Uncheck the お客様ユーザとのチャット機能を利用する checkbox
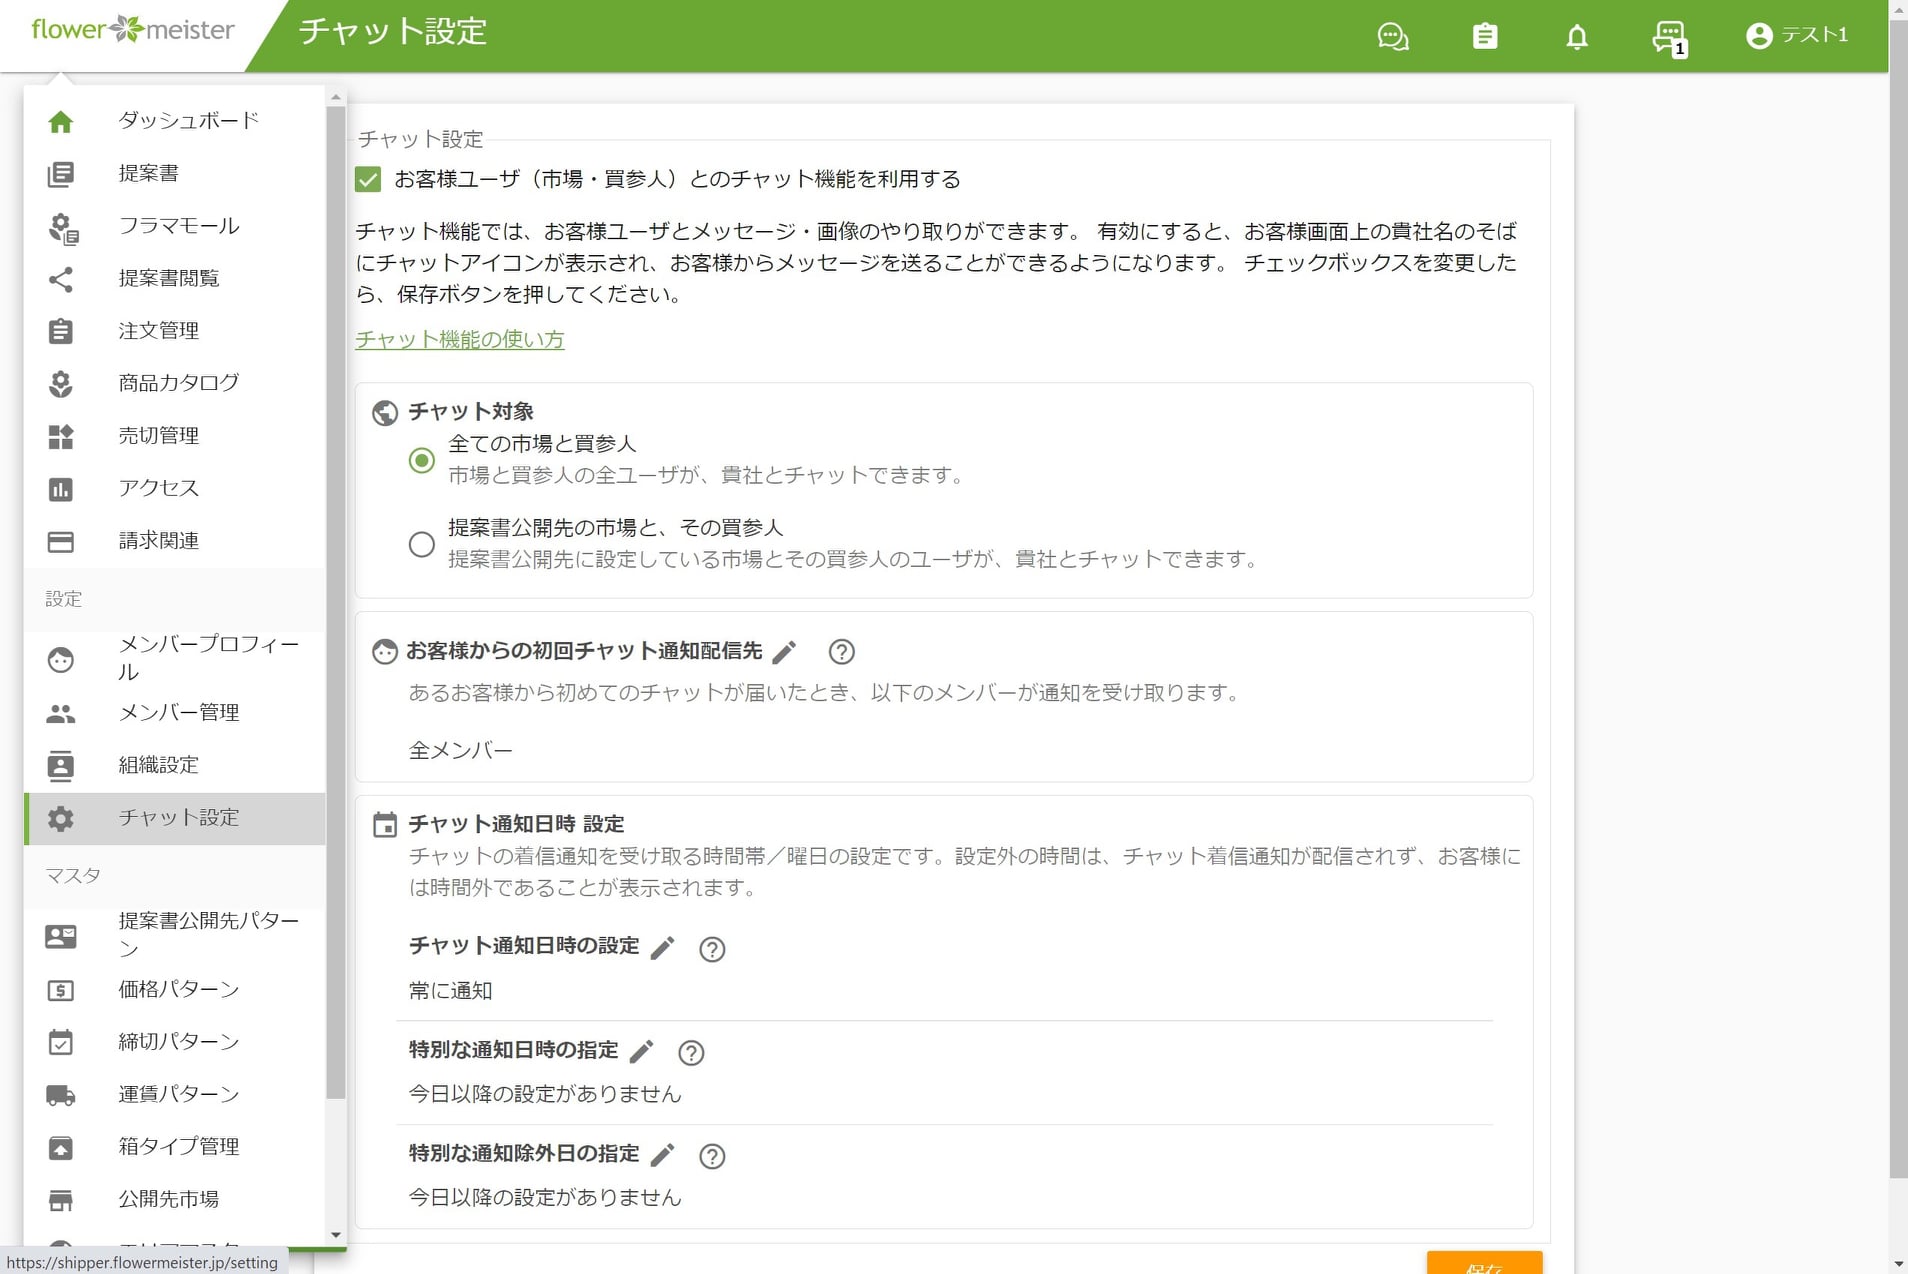 [x=368, y=179]
